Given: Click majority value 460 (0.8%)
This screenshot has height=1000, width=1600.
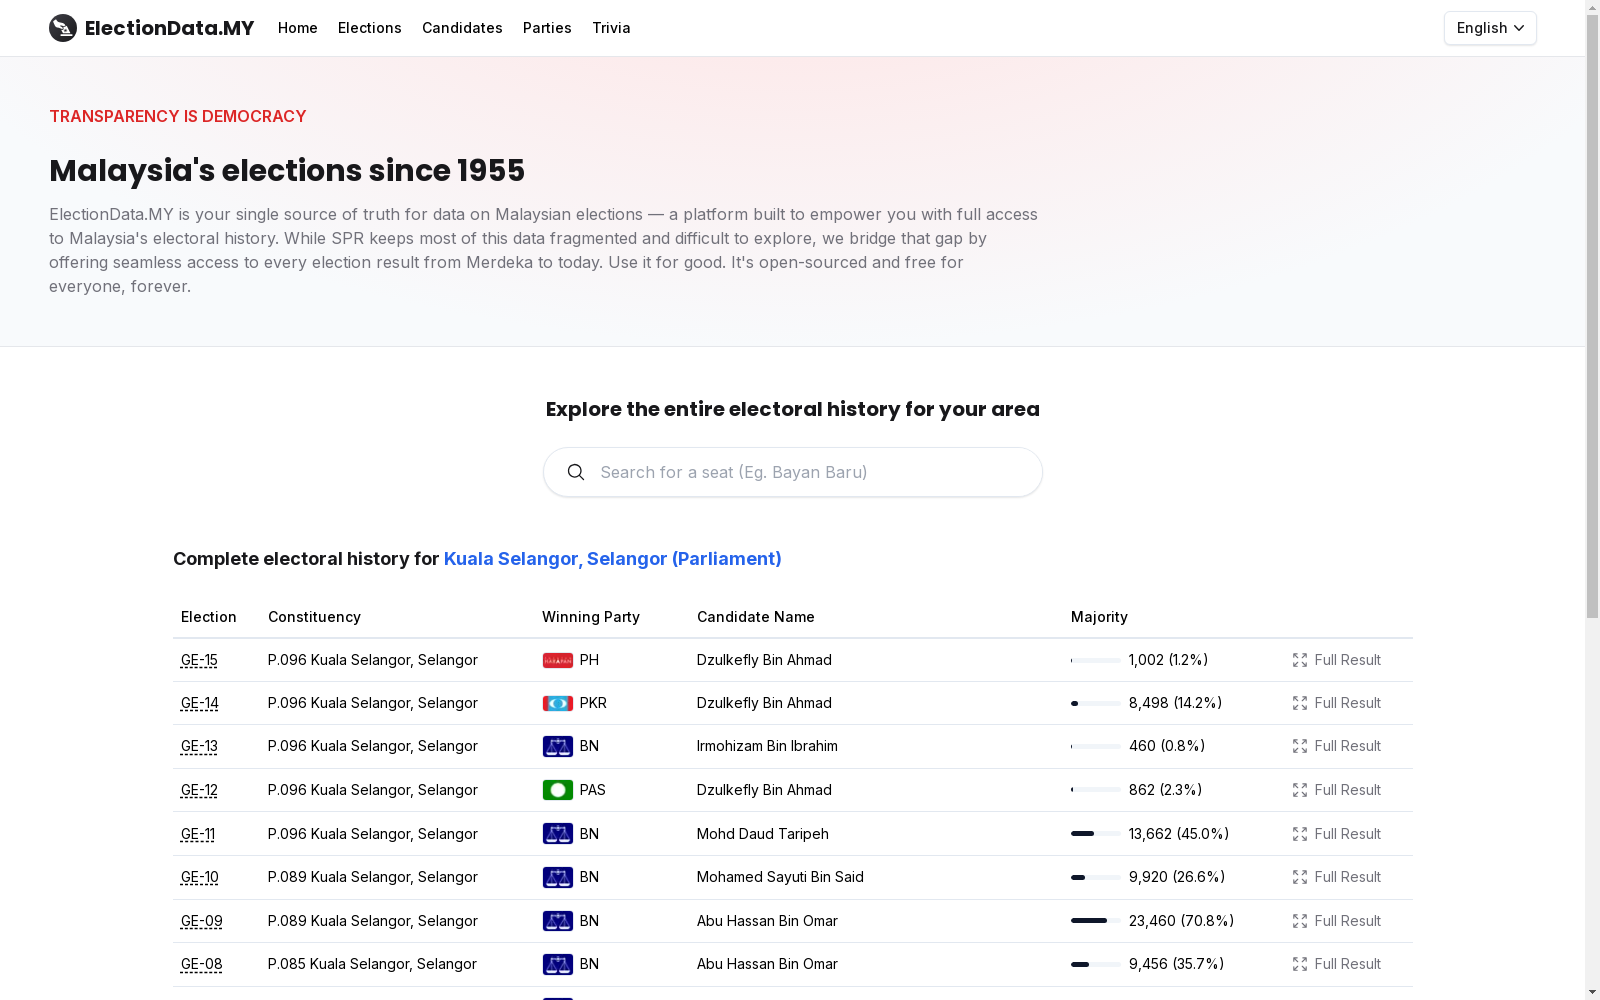Looking at the screenshot, I should click(x=1167, y=746).
